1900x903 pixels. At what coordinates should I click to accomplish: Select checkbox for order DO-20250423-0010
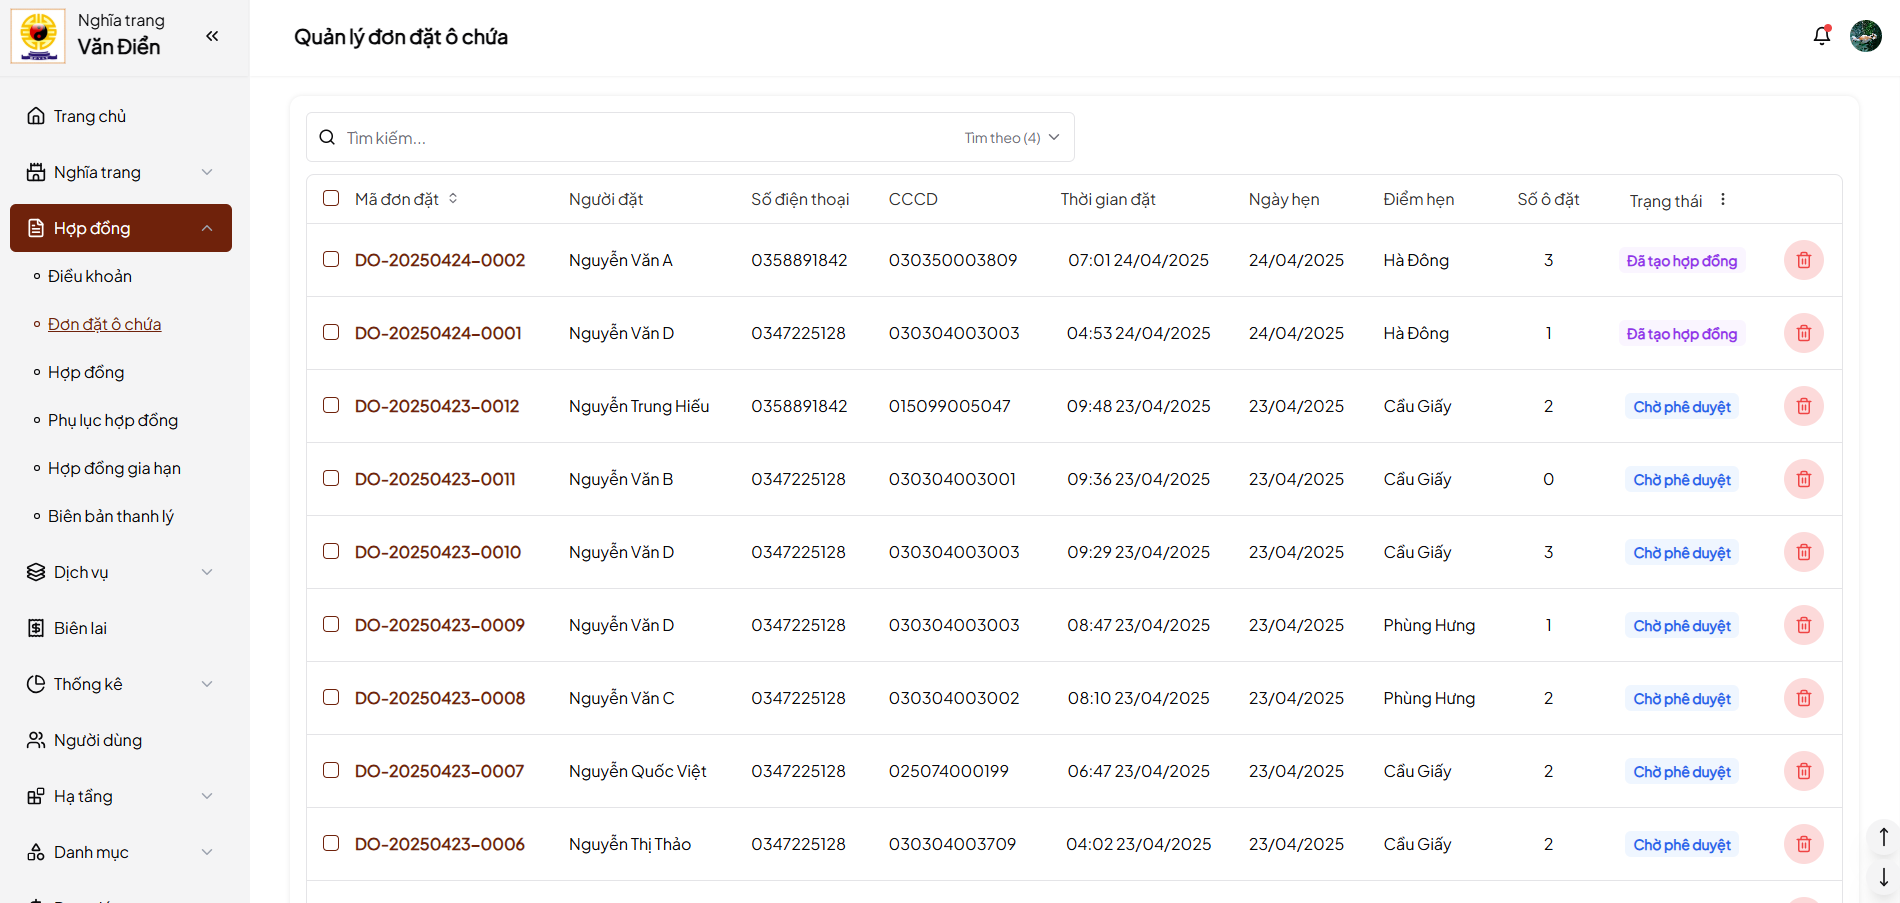point(331,551)
